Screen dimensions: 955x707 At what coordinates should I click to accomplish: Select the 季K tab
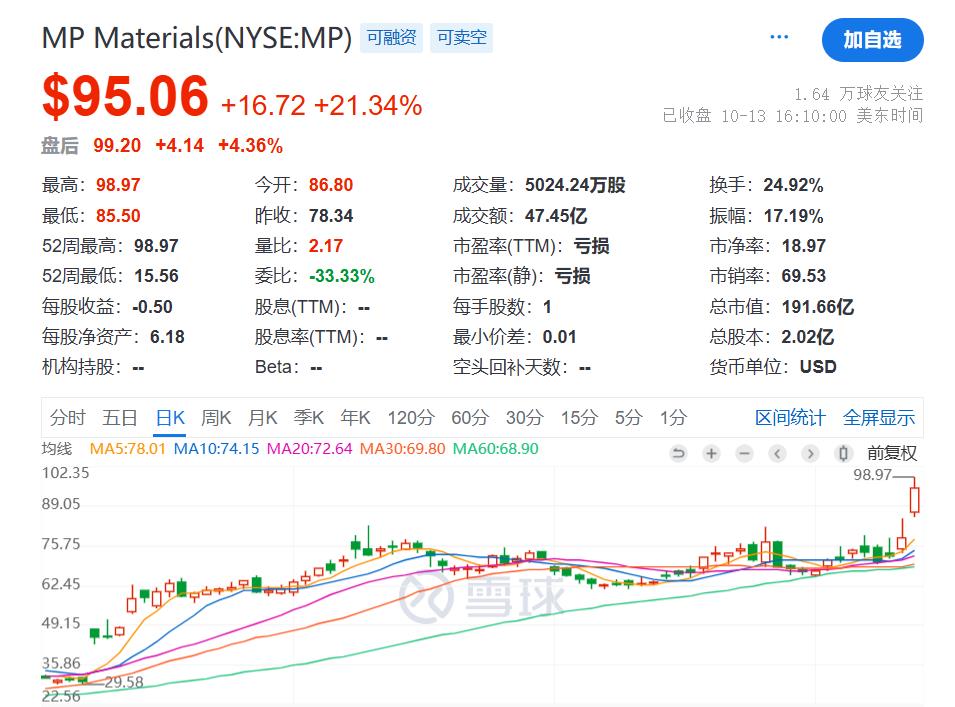[x=309, y=418]
